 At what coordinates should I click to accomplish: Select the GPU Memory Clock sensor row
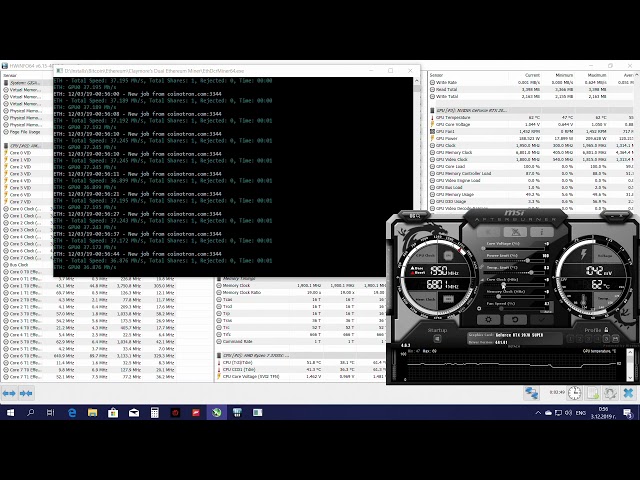(531, 152)
